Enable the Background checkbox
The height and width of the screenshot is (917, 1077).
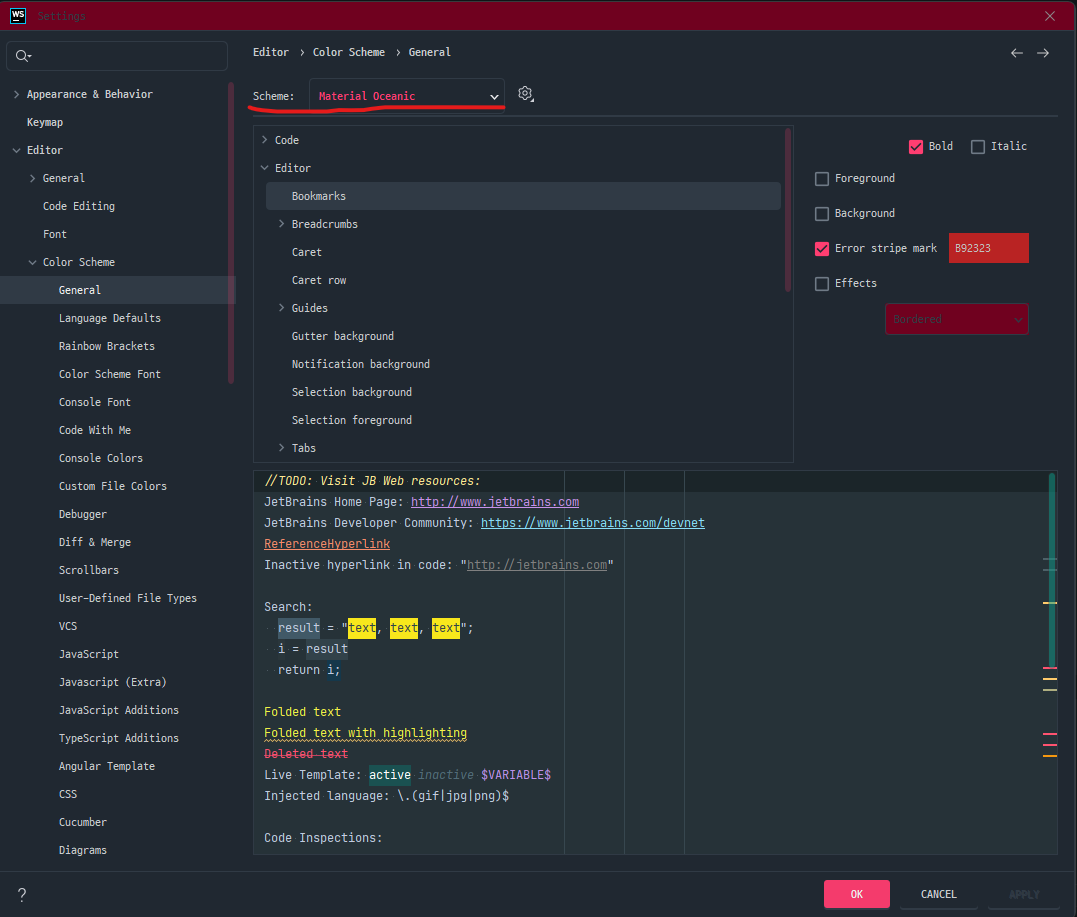click(x=821, y=214)
